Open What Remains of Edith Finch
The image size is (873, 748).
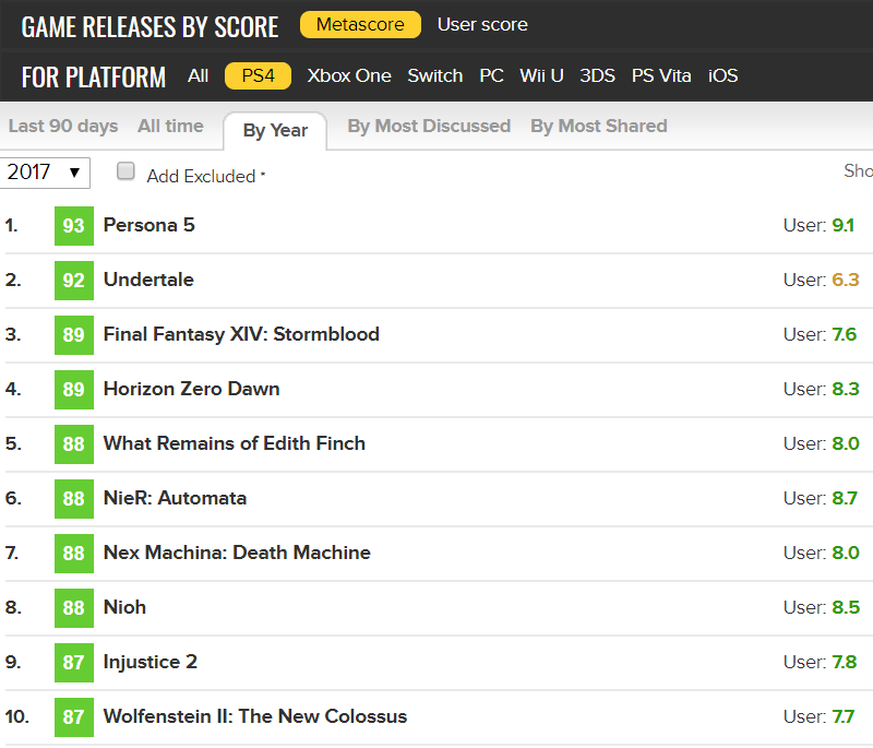pos(234,443)
